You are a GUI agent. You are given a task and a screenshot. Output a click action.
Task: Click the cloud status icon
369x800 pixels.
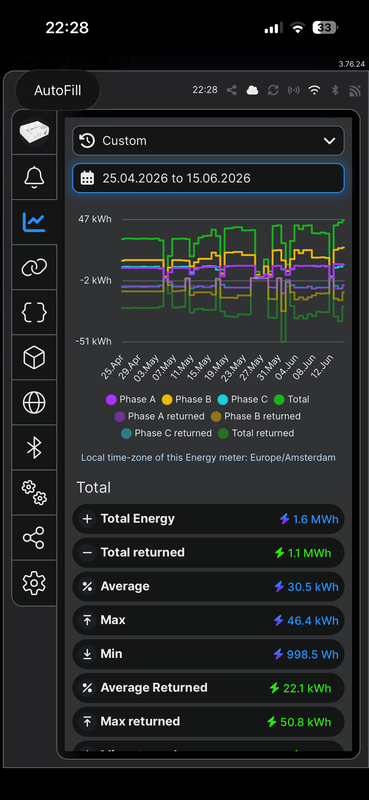click(x=252, y=90)
